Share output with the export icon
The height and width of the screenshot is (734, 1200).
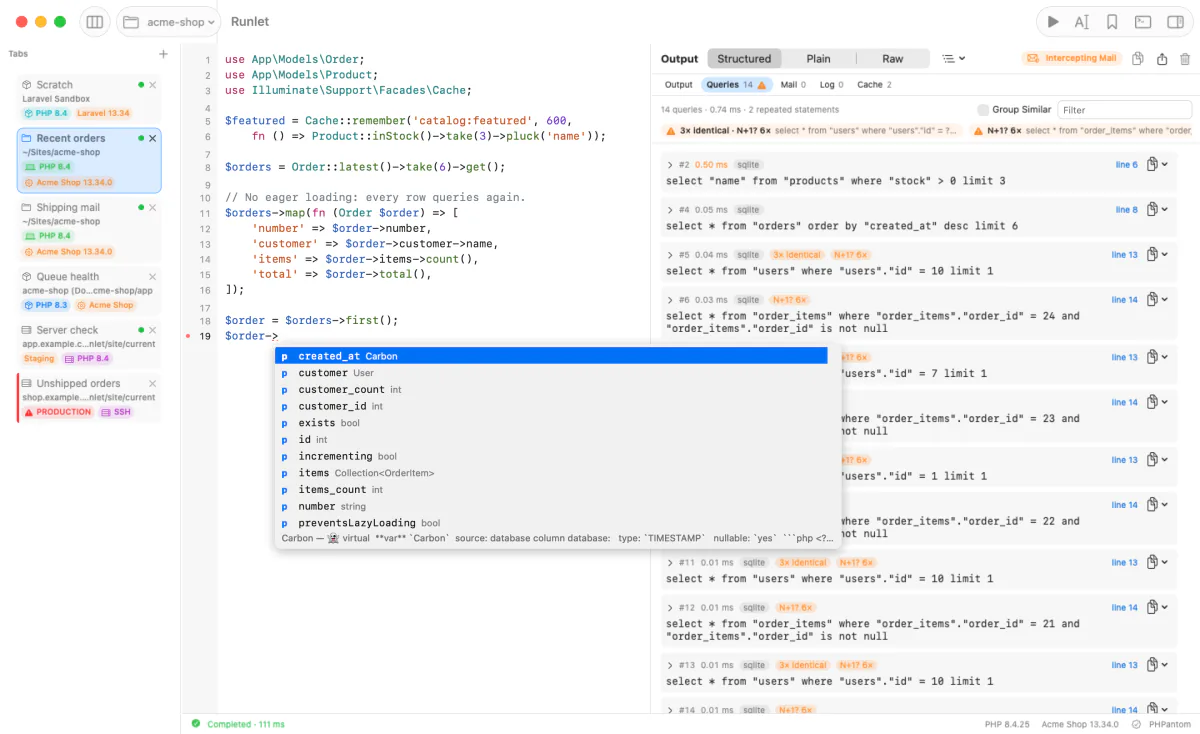1162,59
